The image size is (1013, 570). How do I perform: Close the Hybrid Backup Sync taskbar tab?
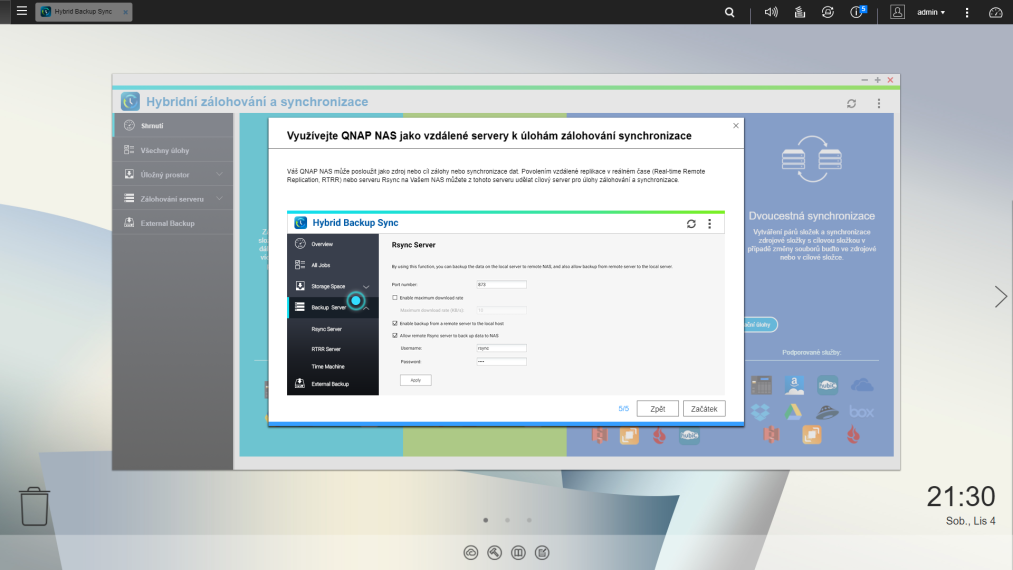[x=125, y=12]
